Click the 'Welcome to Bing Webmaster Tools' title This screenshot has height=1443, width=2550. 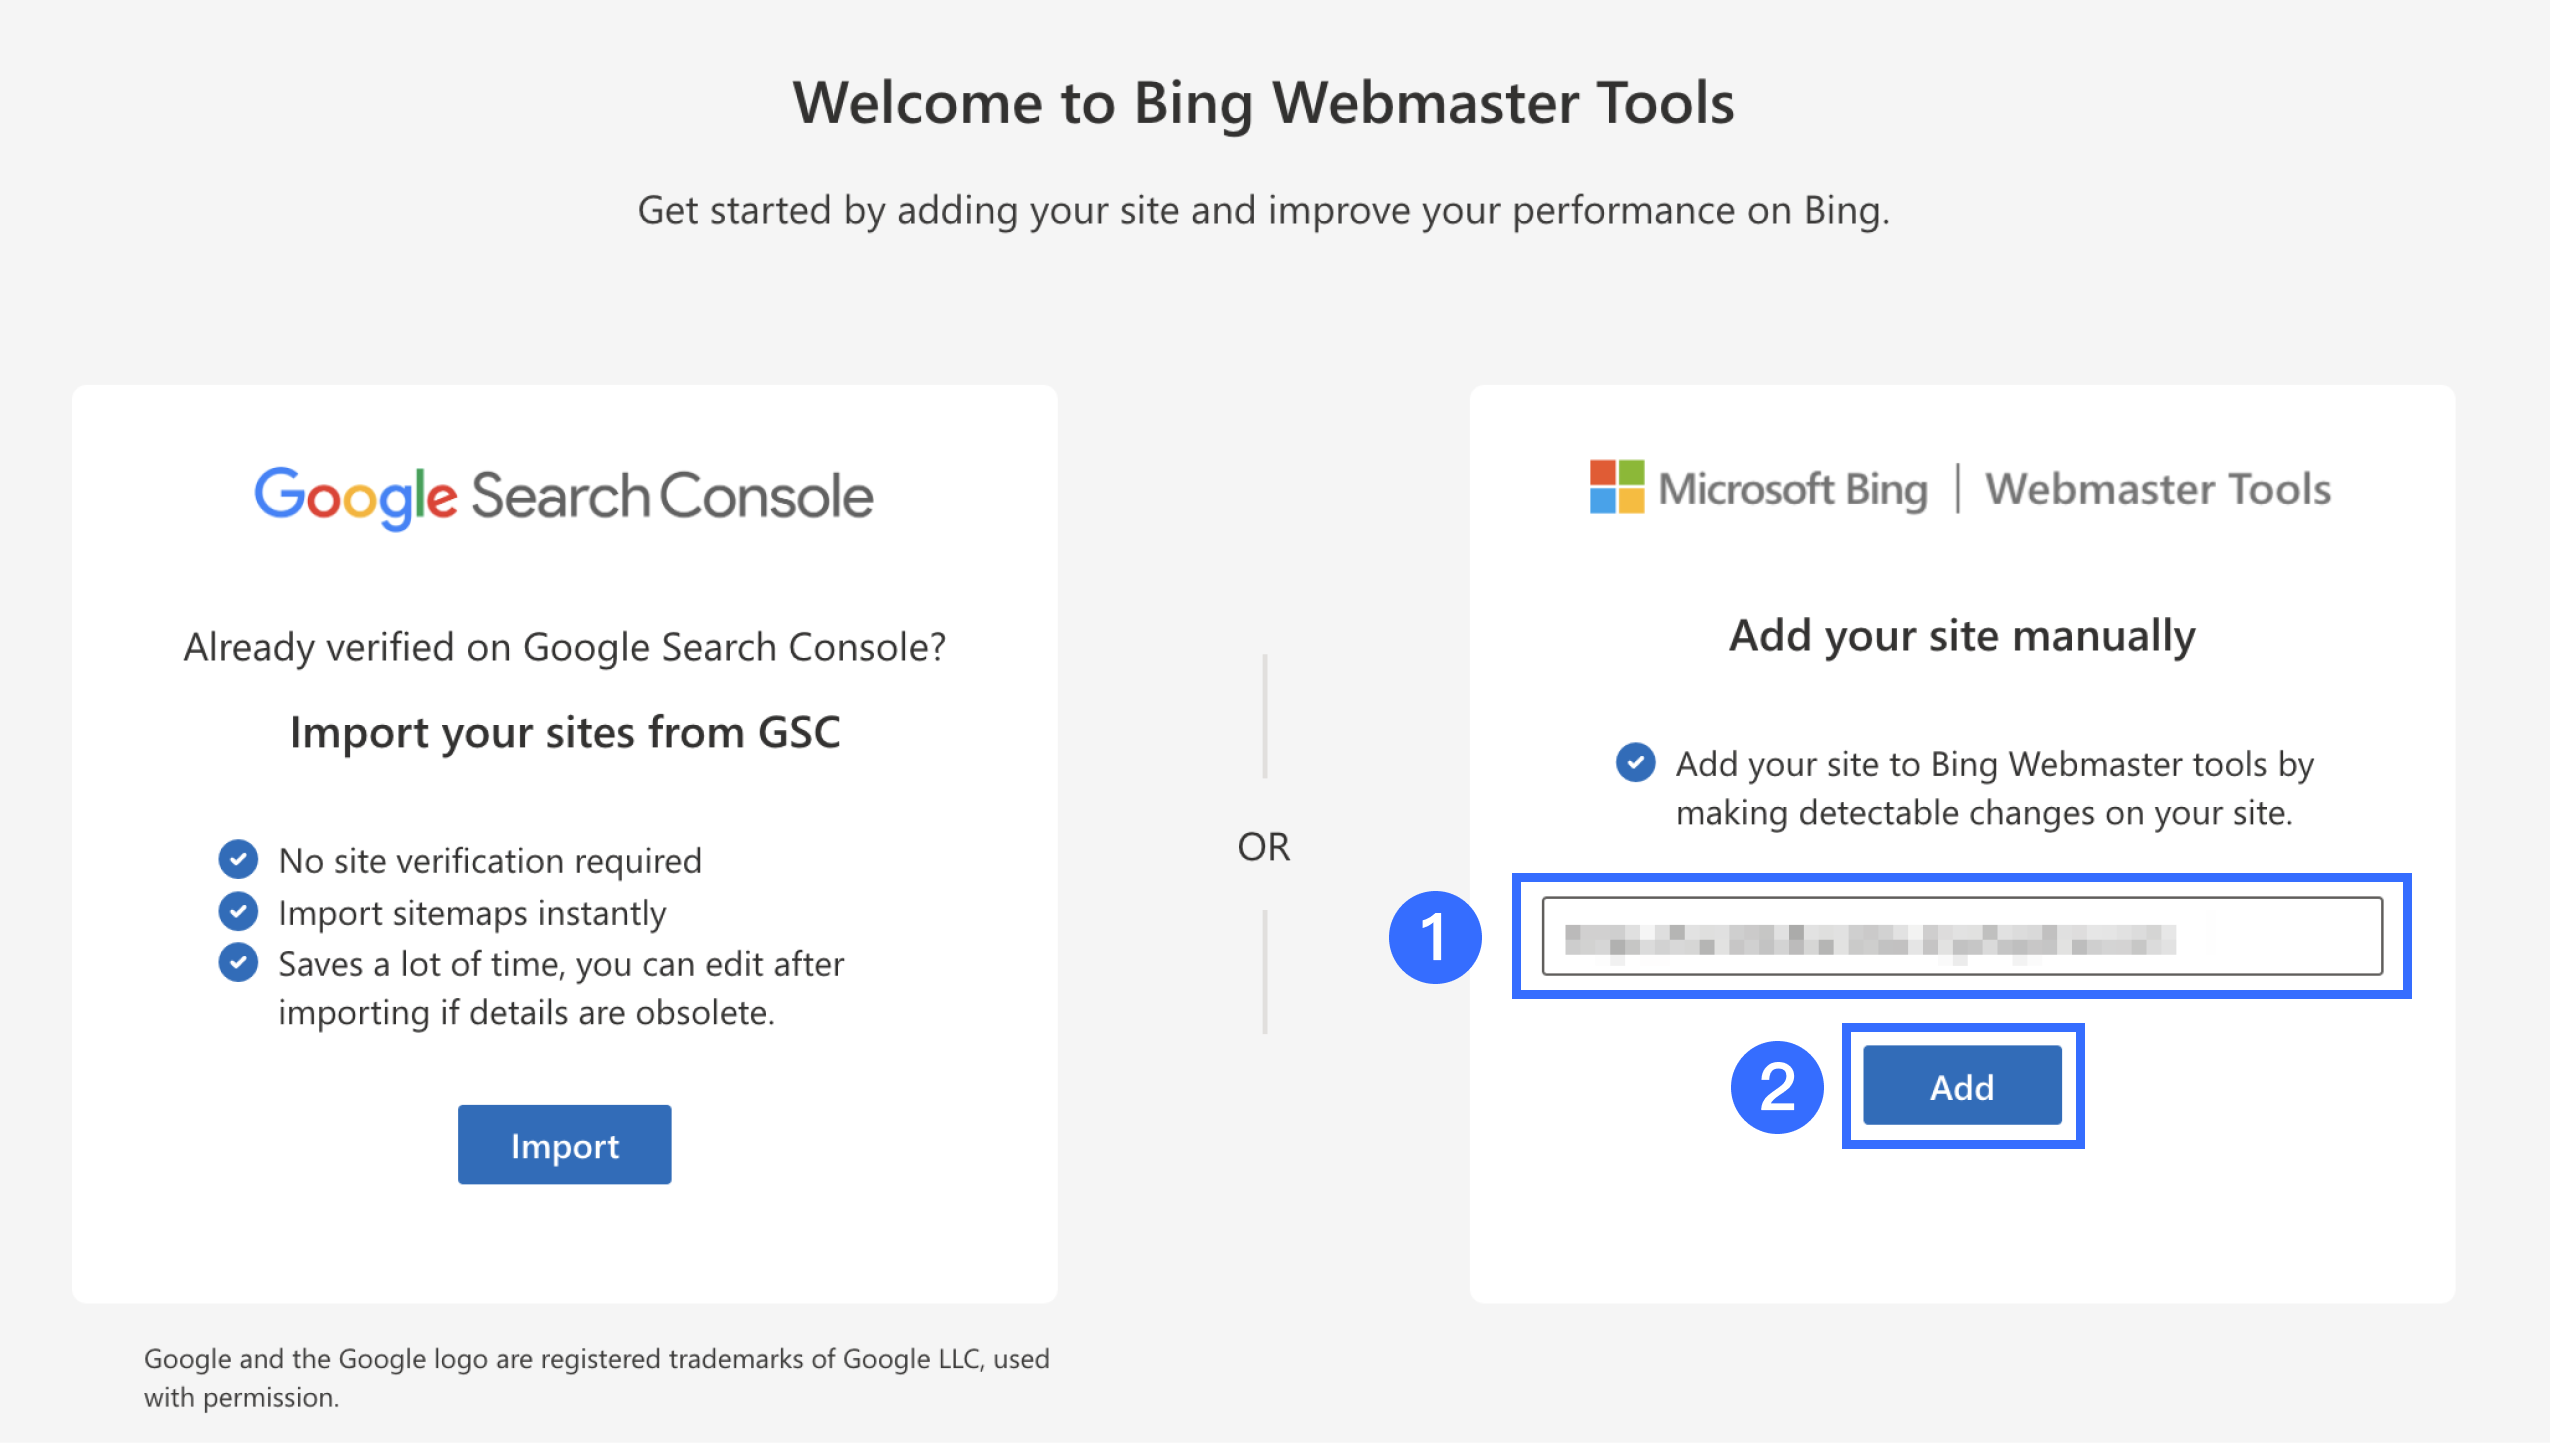click(1263, 103)
